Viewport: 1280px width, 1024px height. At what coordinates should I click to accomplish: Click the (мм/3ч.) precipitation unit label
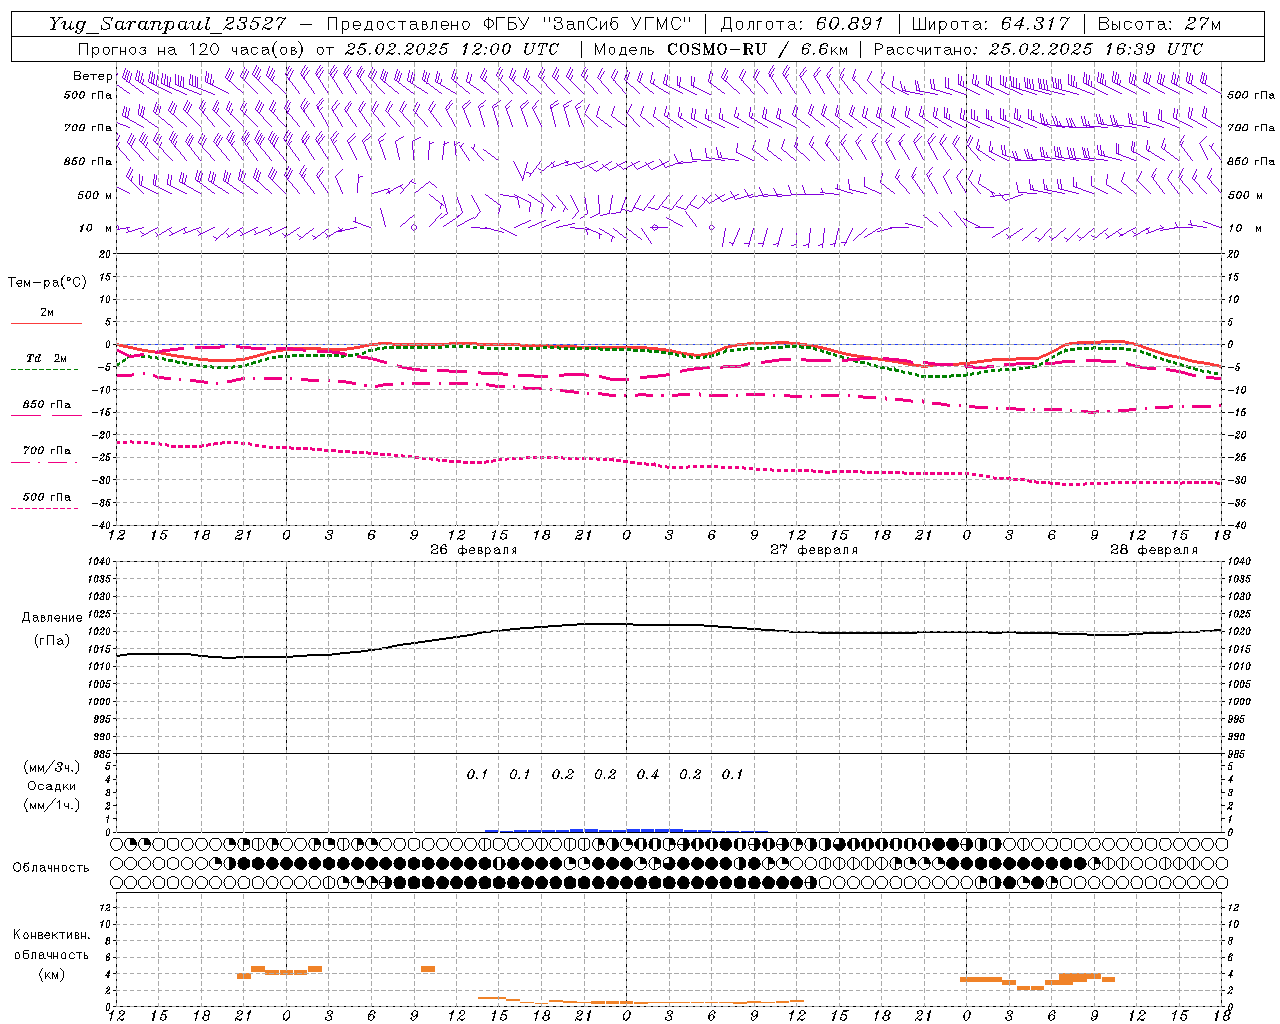pyautogui.click(x=51, y=767)
